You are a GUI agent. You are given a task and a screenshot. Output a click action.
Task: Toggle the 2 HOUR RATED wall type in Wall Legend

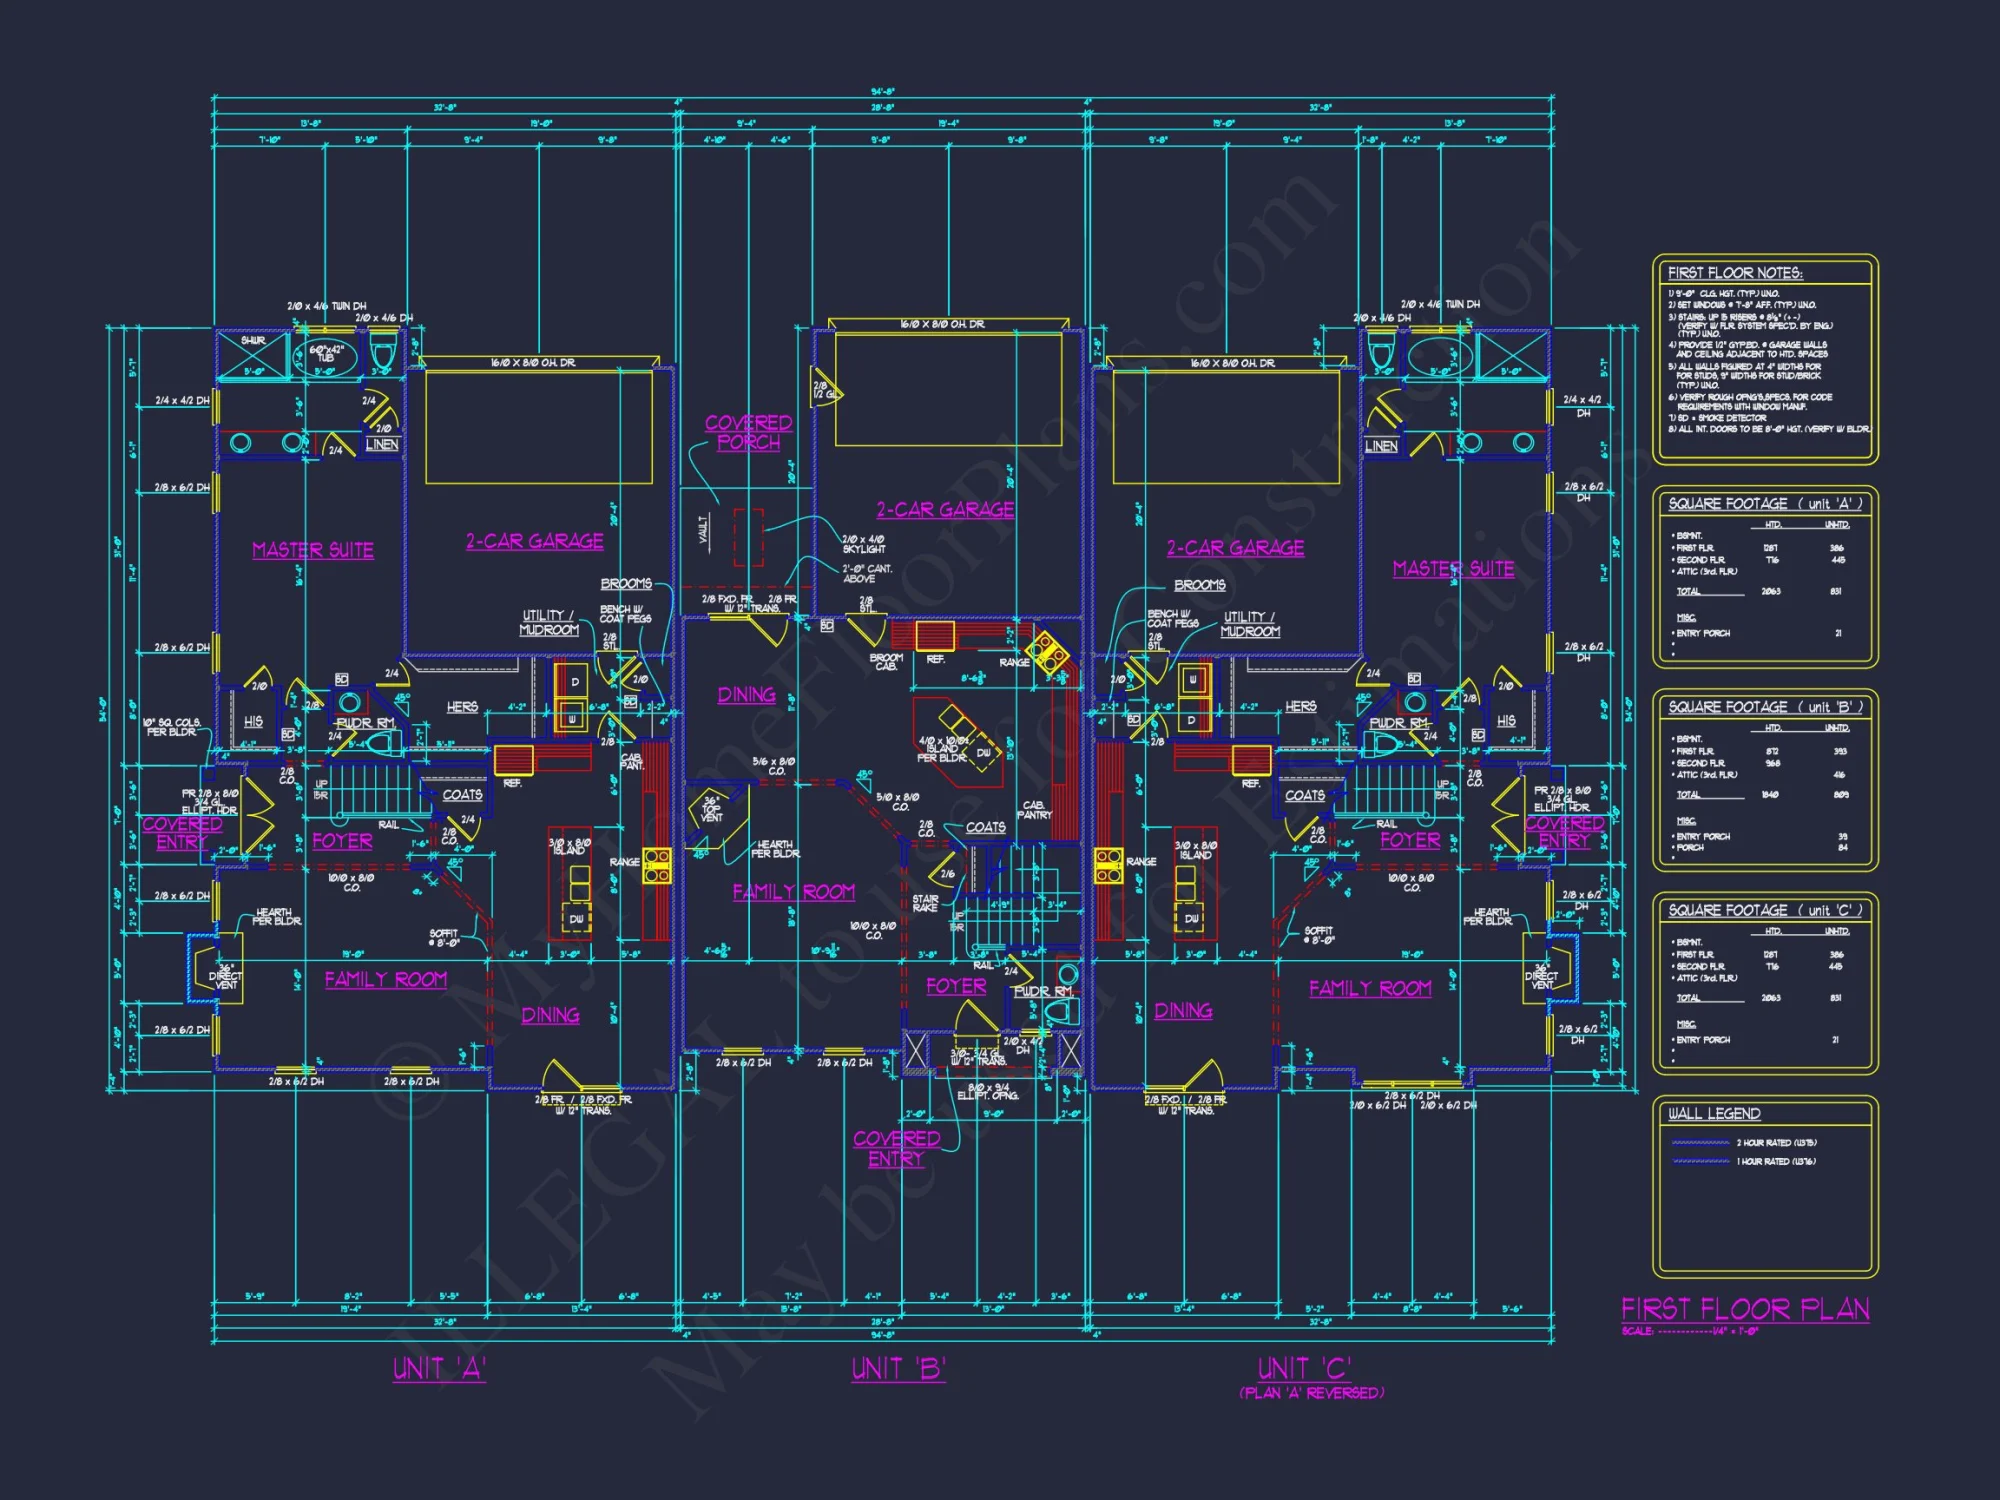pos(1777,1143)
